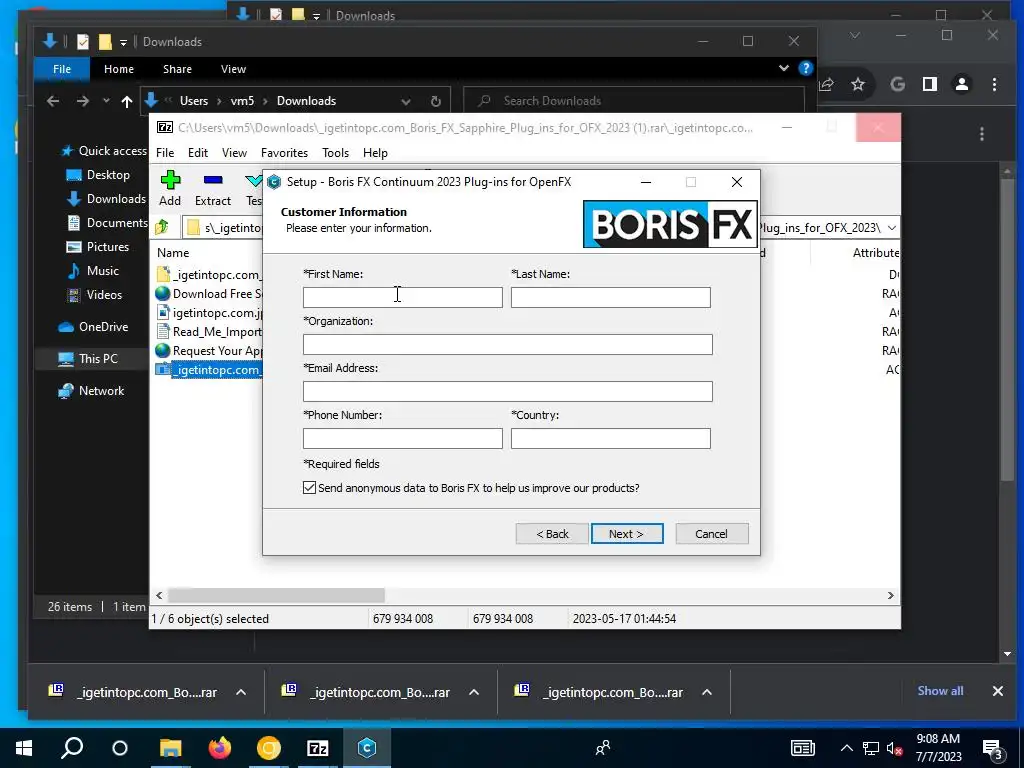This screenshot has width=1024, height=768.
Task: Click the Explorer forward arrow
Action: [x=82, y=101]
